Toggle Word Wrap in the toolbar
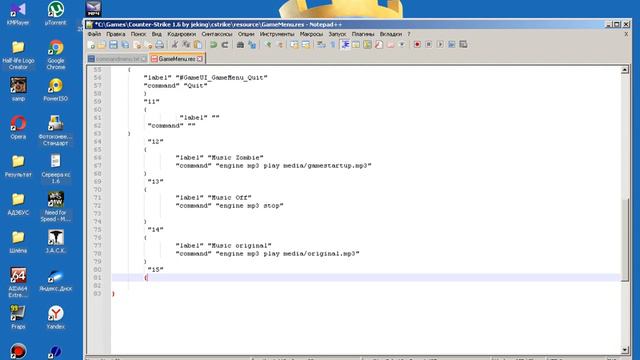 pos(321,45)
